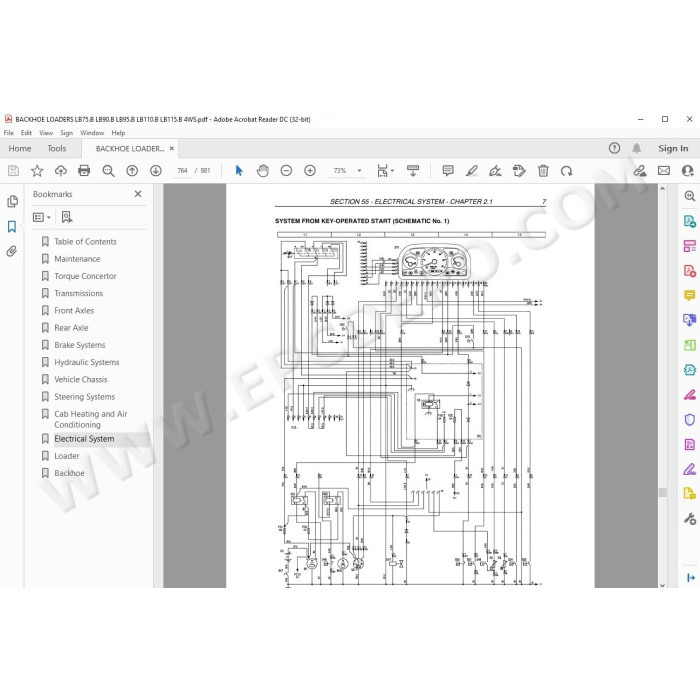Switch to the Tools tab
This screenshot has width=700, height=700.
point(57,148)
